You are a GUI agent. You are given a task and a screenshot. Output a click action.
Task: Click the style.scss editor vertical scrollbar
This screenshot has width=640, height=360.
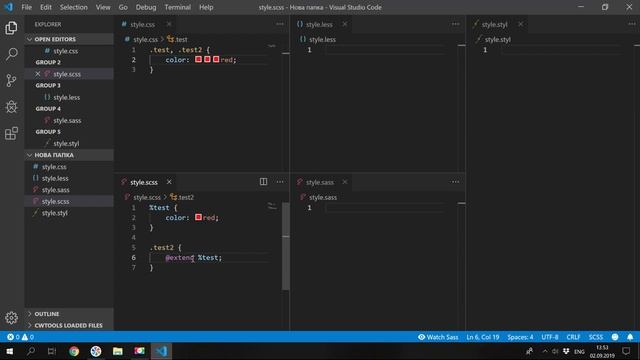[x=286, y=246]
